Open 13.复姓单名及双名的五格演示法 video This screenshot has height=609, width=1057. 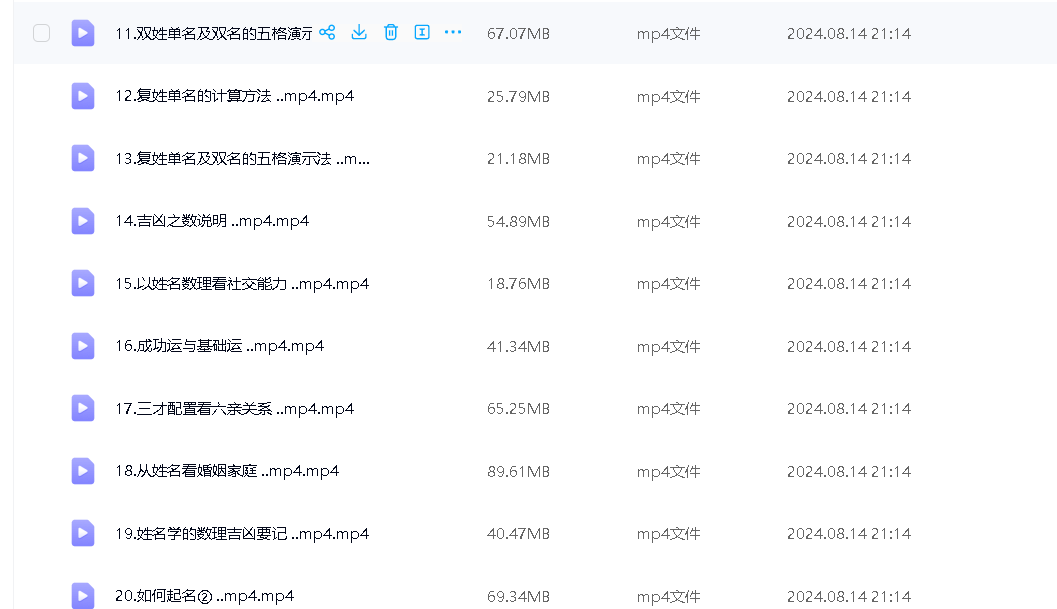[x=242, y=159]
